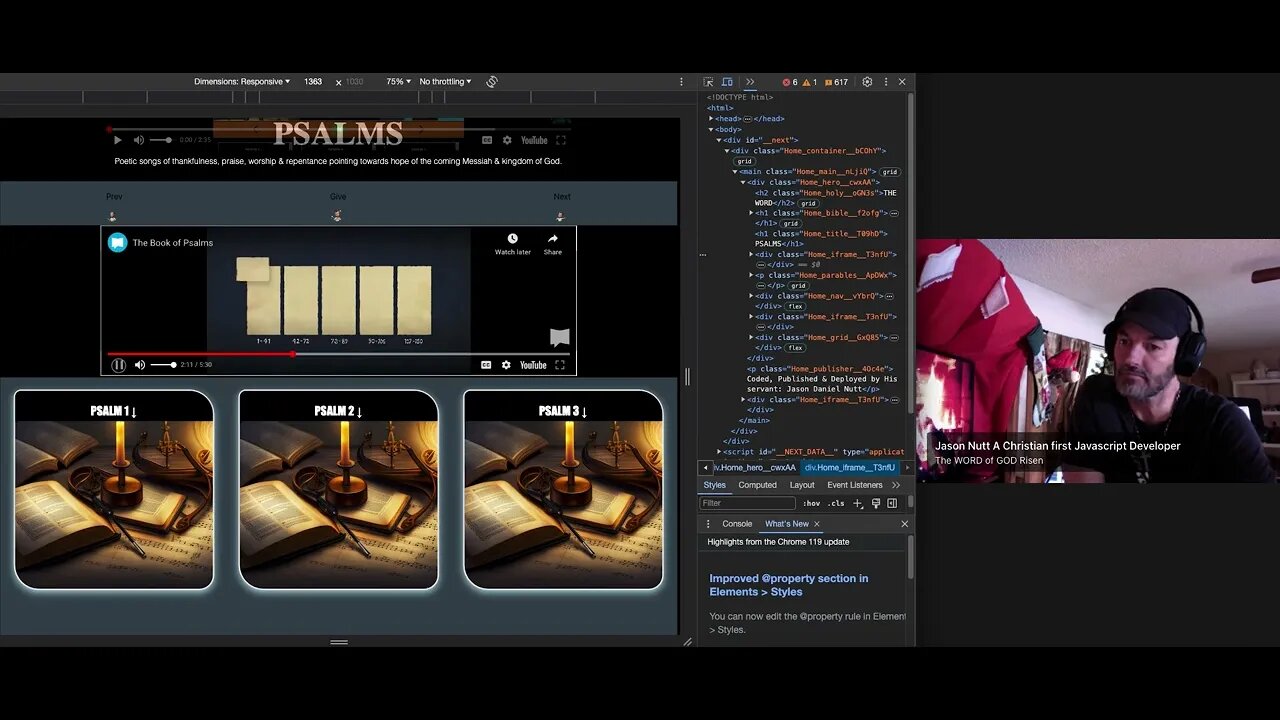Click YouTube logo on Book of Psalms video
This screenshot has width=1280, height=720.
533,365
